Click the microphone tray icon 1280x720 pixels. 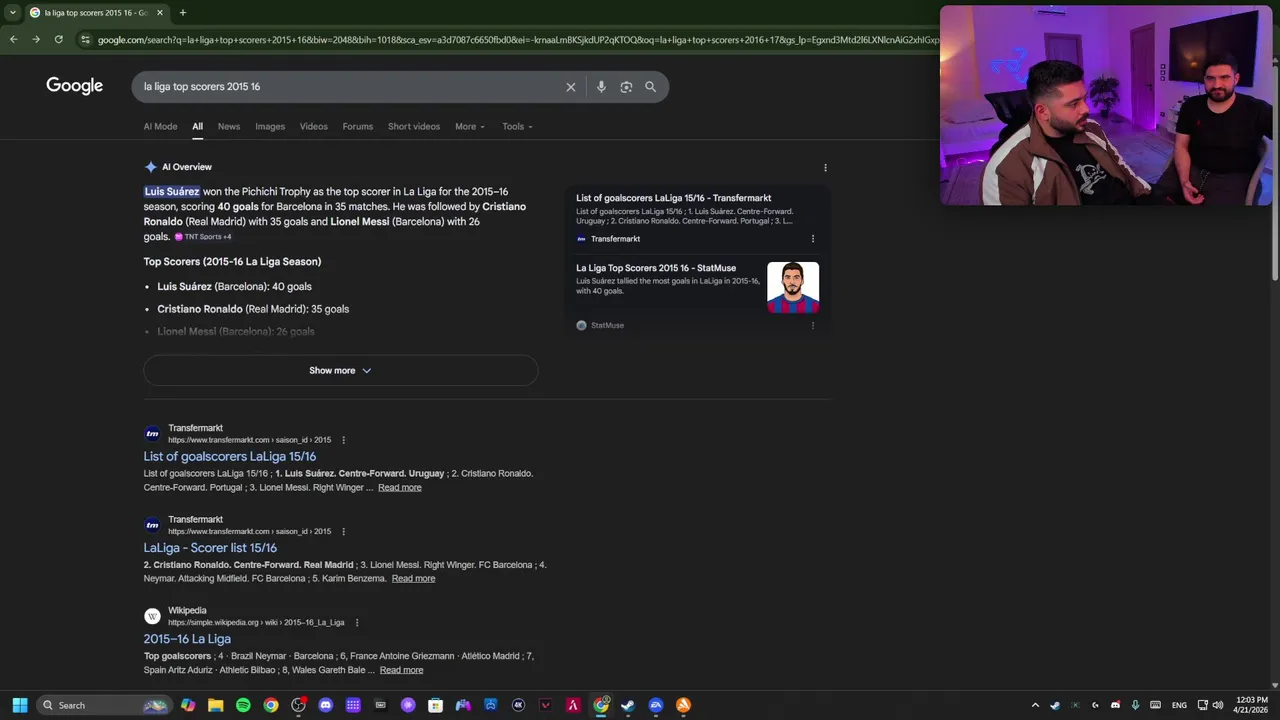1135,705
